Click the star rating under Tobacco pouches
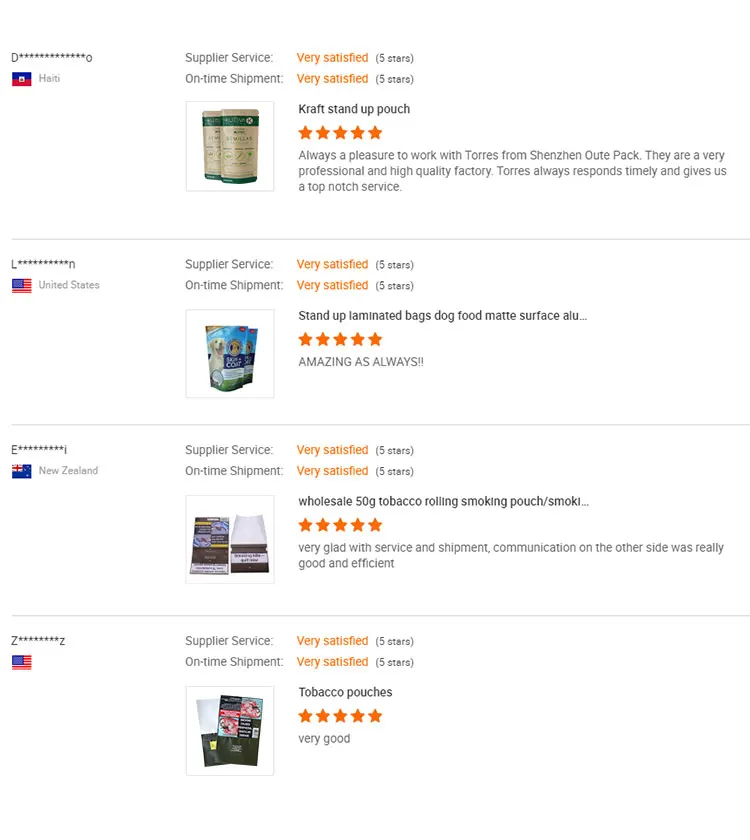750x840 pixels. click(x=340, y=716)
